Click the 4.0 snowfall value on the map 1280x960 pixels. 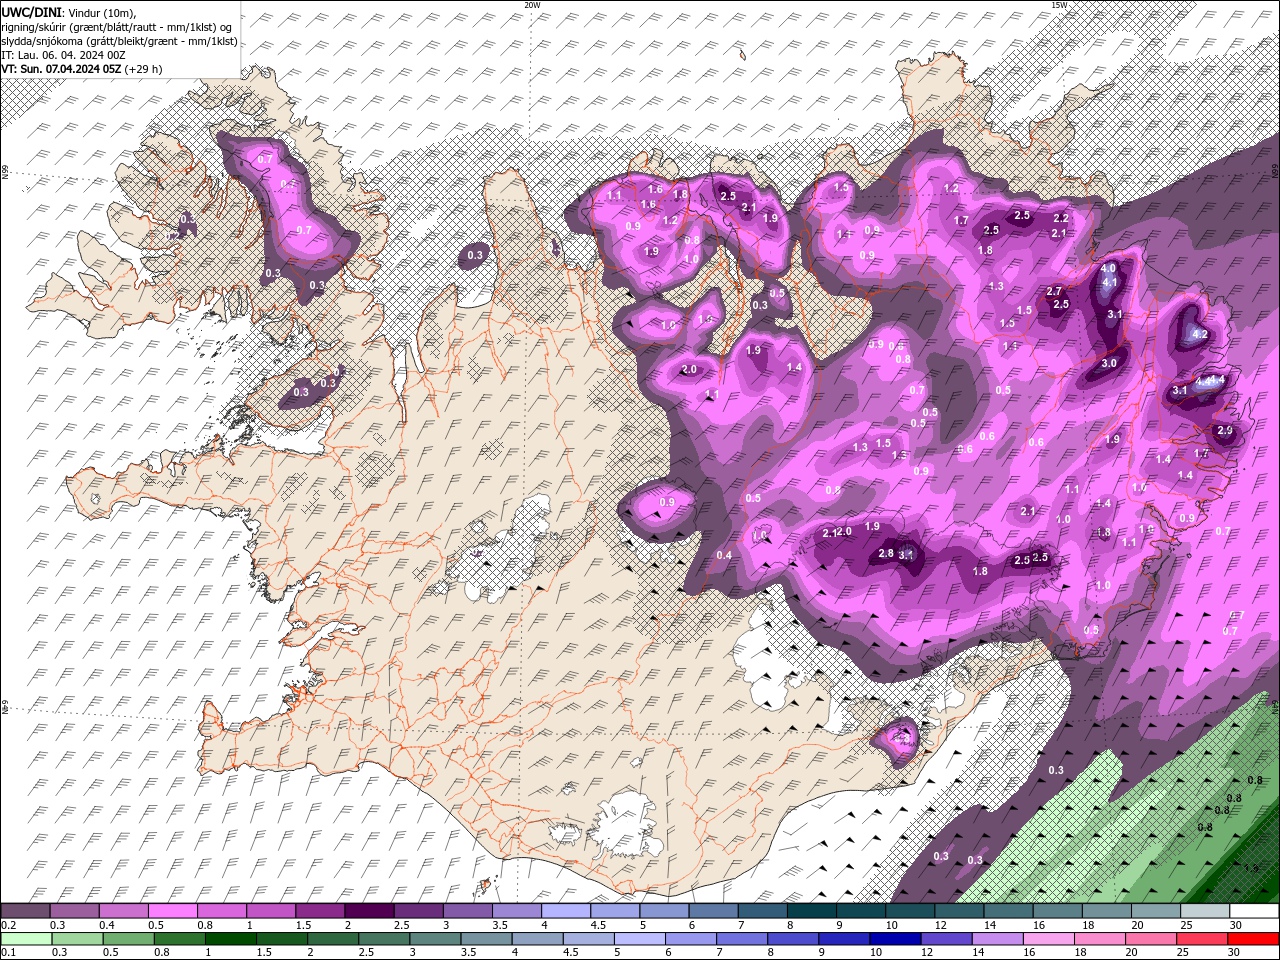coord(1108,269)
